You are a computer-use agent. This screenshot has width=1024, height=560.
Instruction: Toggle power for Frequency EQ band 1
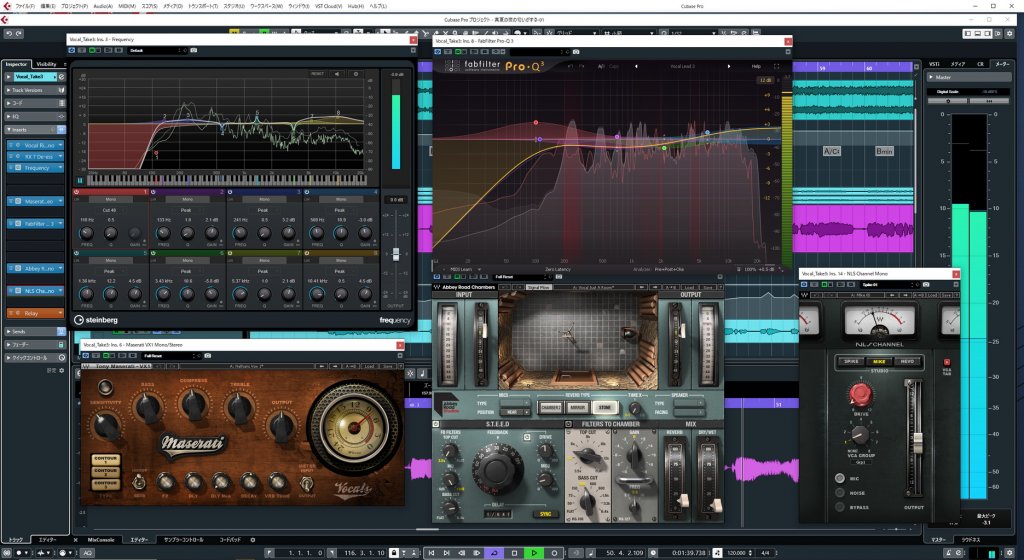77,191
